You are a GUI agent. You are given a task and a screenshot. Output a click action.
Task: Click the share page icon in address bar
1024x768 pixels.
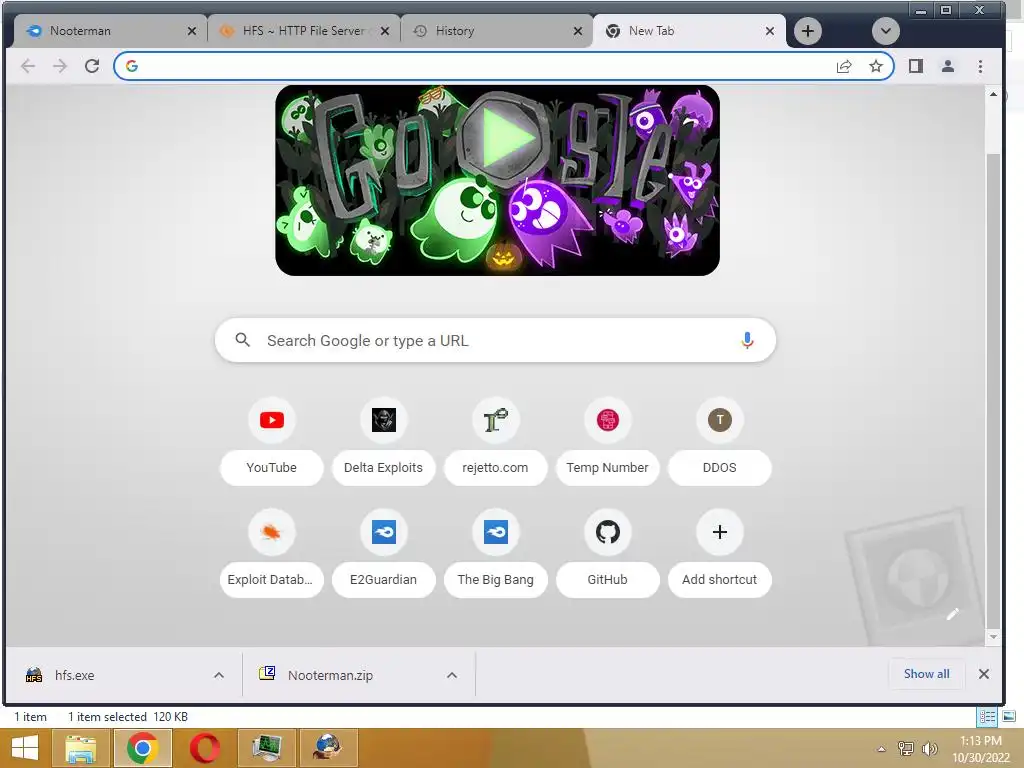point(844,66)
